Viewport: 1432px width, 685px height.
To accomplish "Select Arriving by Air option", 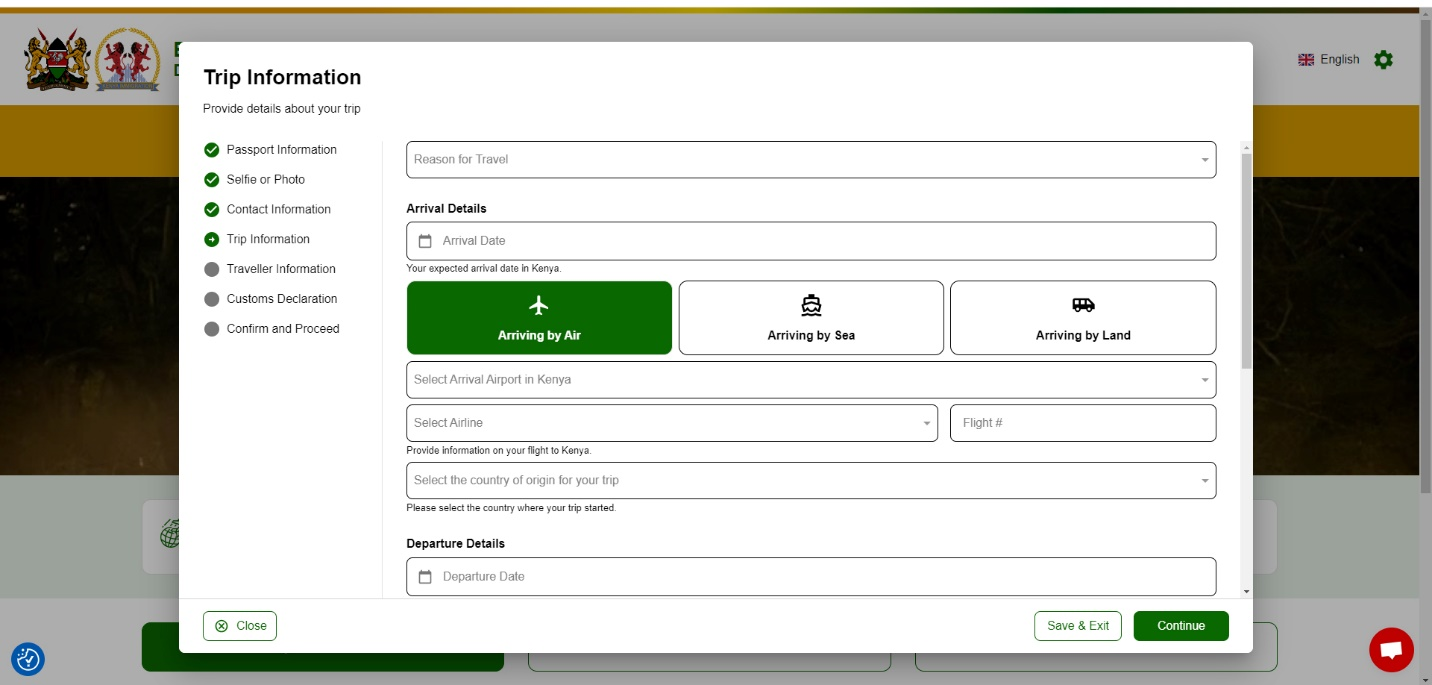I will coord(539,318).
